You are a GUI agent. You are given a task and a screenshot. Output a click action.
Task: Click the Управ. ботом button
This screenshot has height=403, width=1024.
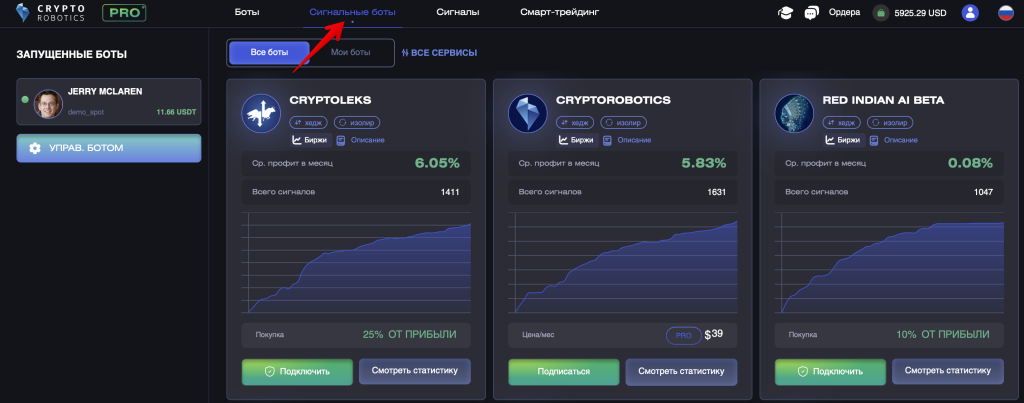tap(109, 148)
